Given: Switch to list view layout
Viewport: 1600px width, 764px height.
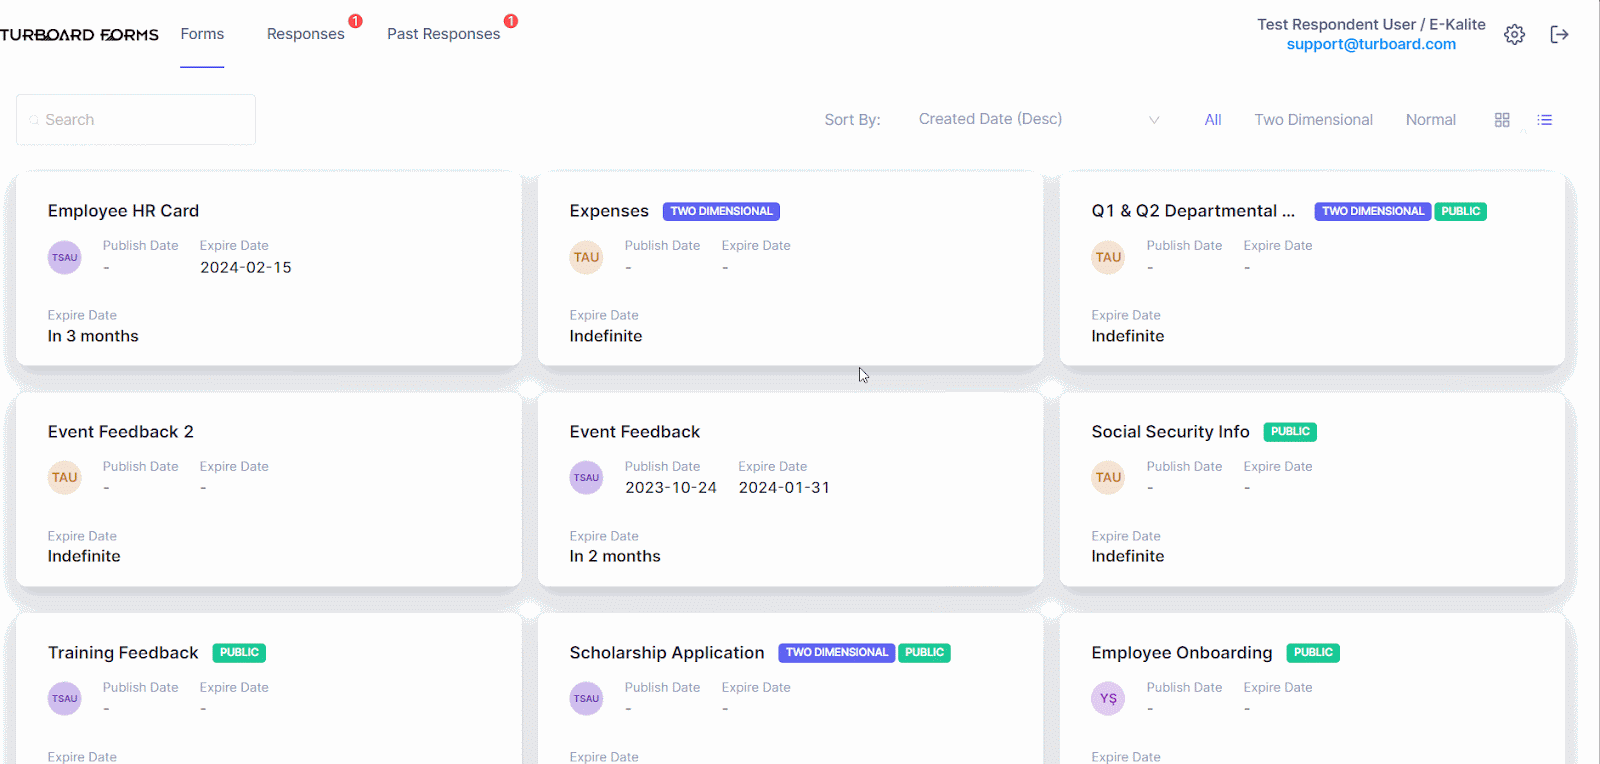Looking at the screenshot, I should point(1545,120).
